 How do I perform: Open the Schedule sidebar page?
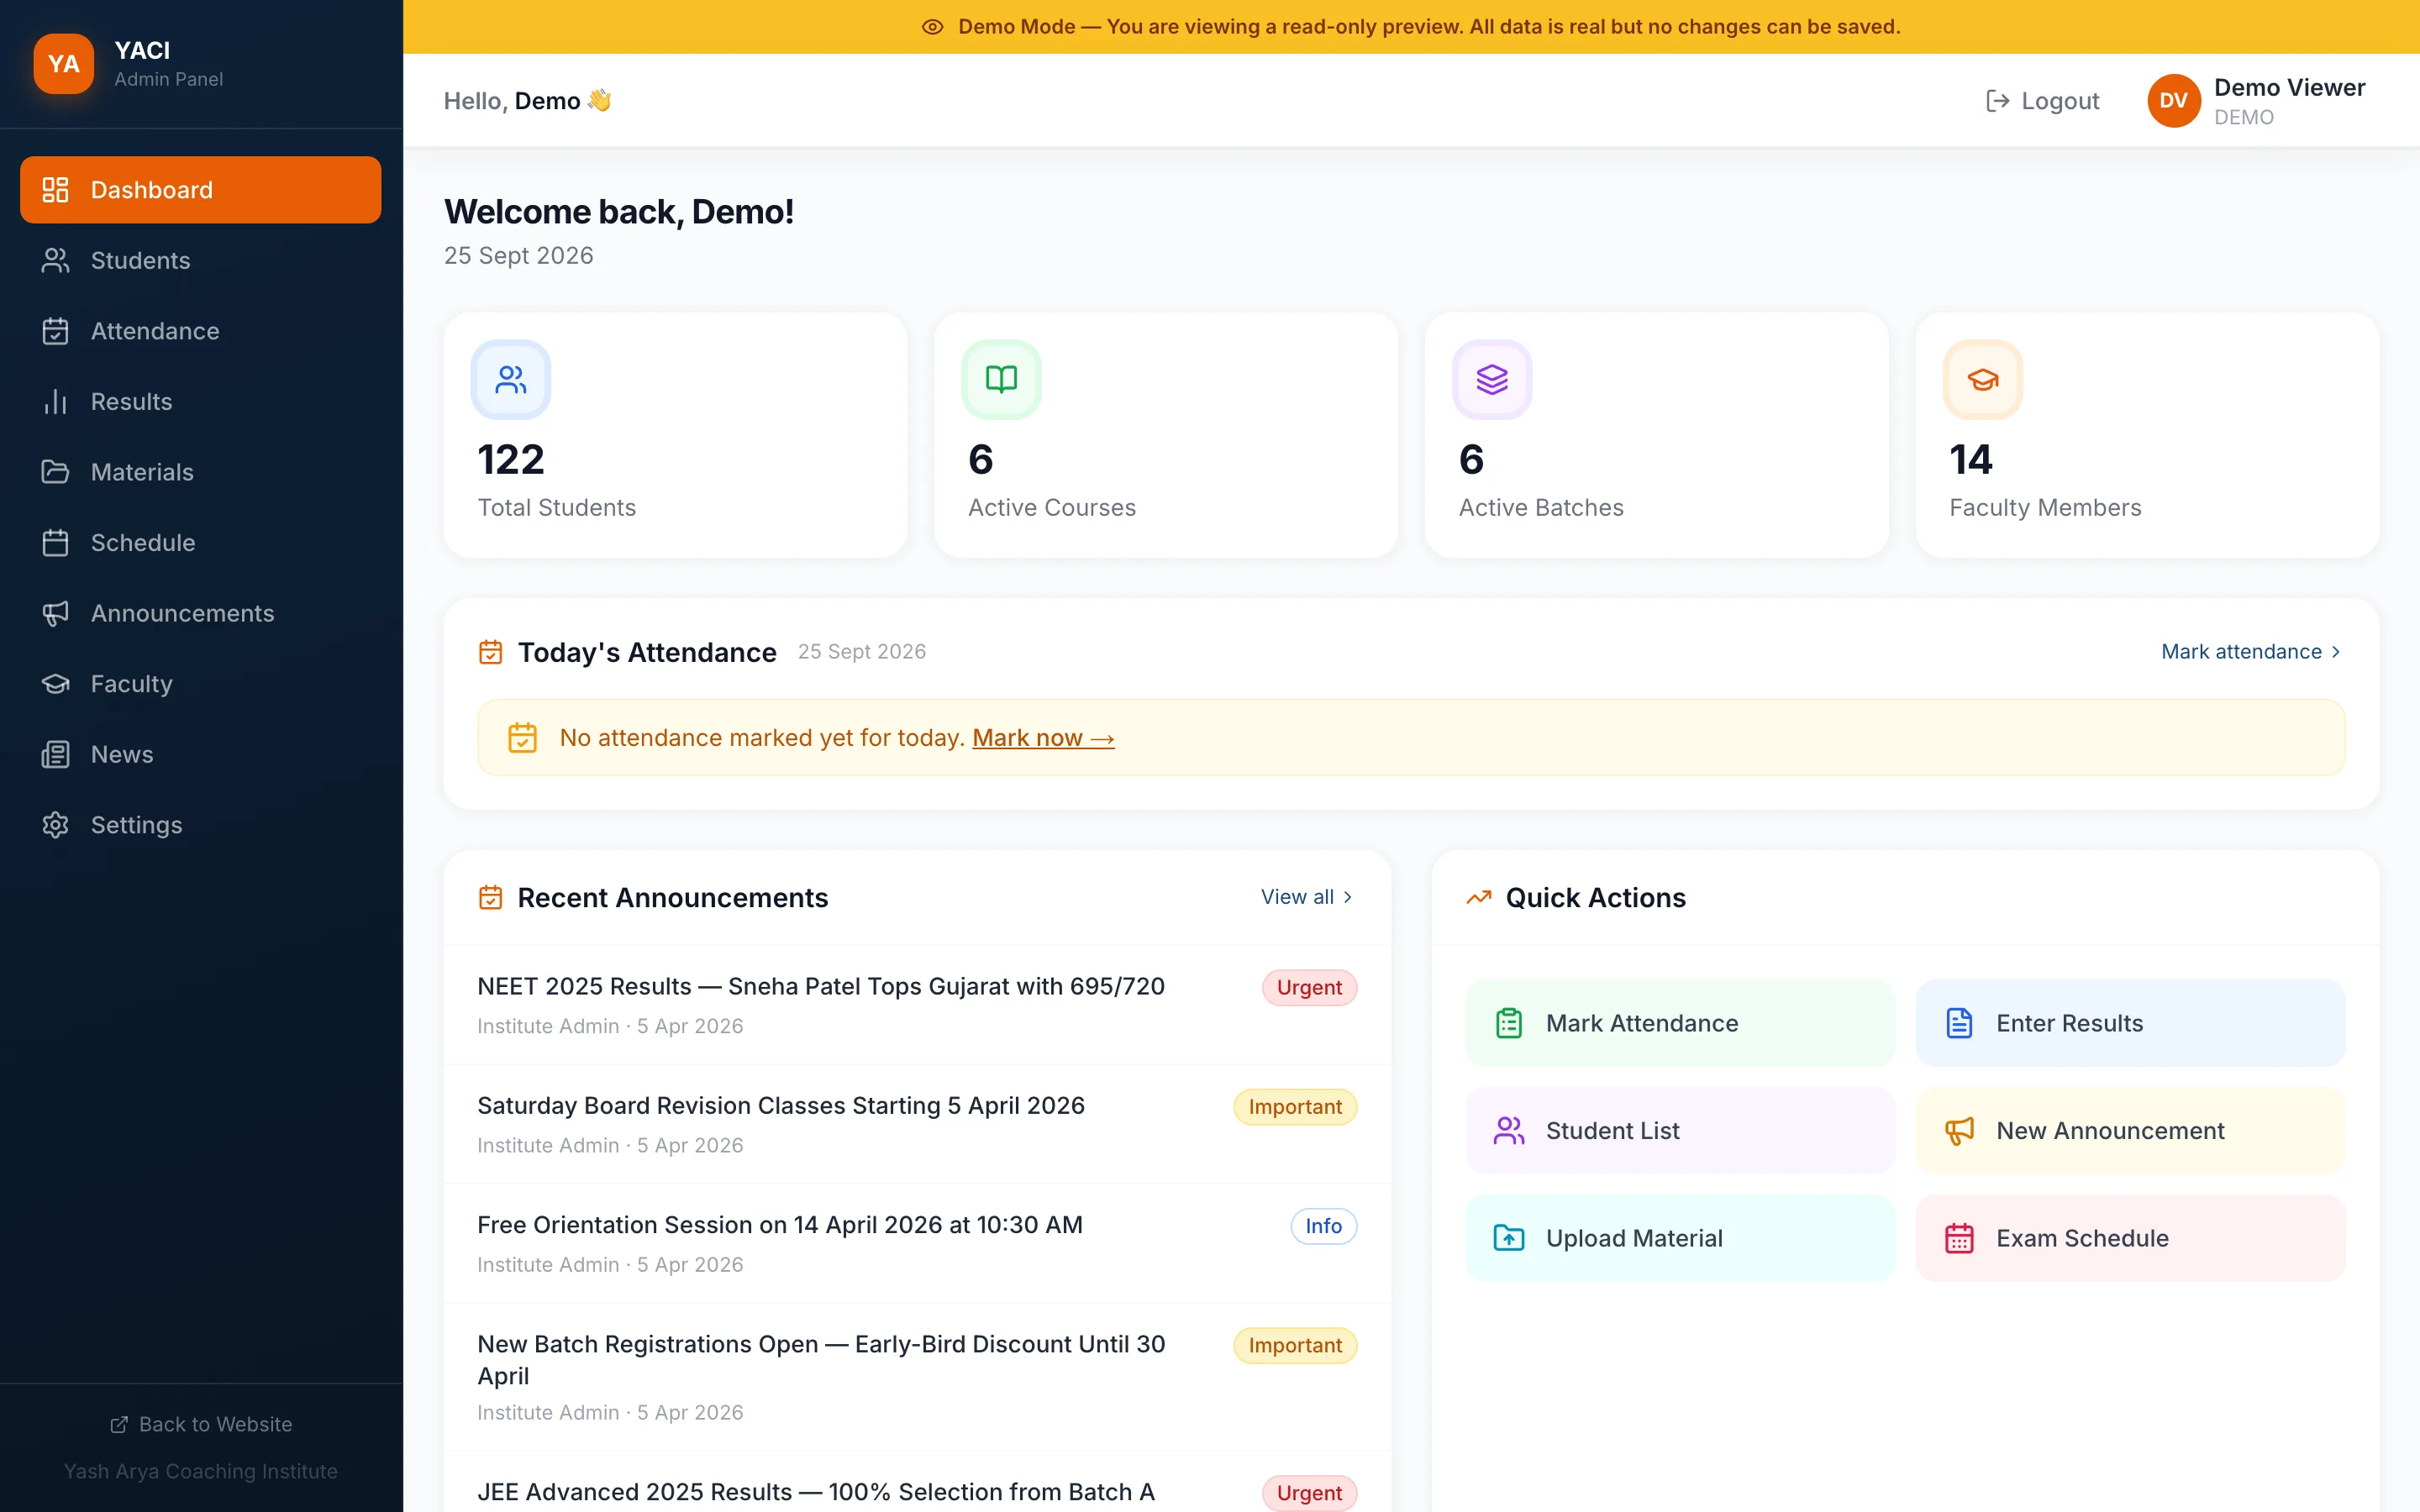tap(200, 543)
